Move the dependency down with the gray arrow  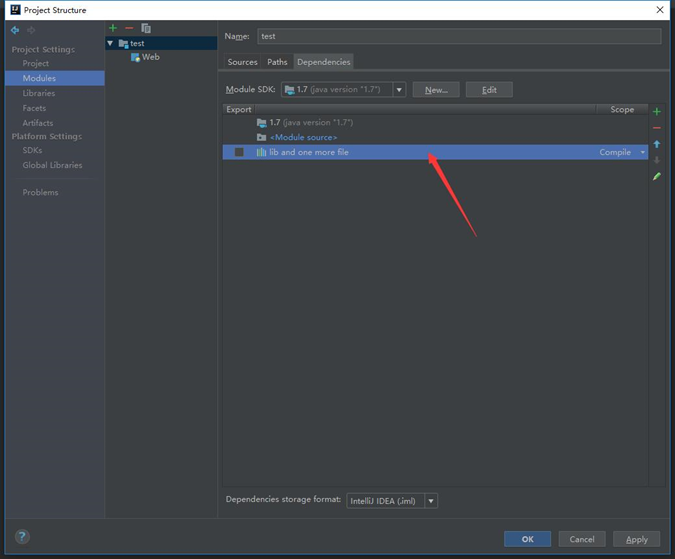[657, 160]
